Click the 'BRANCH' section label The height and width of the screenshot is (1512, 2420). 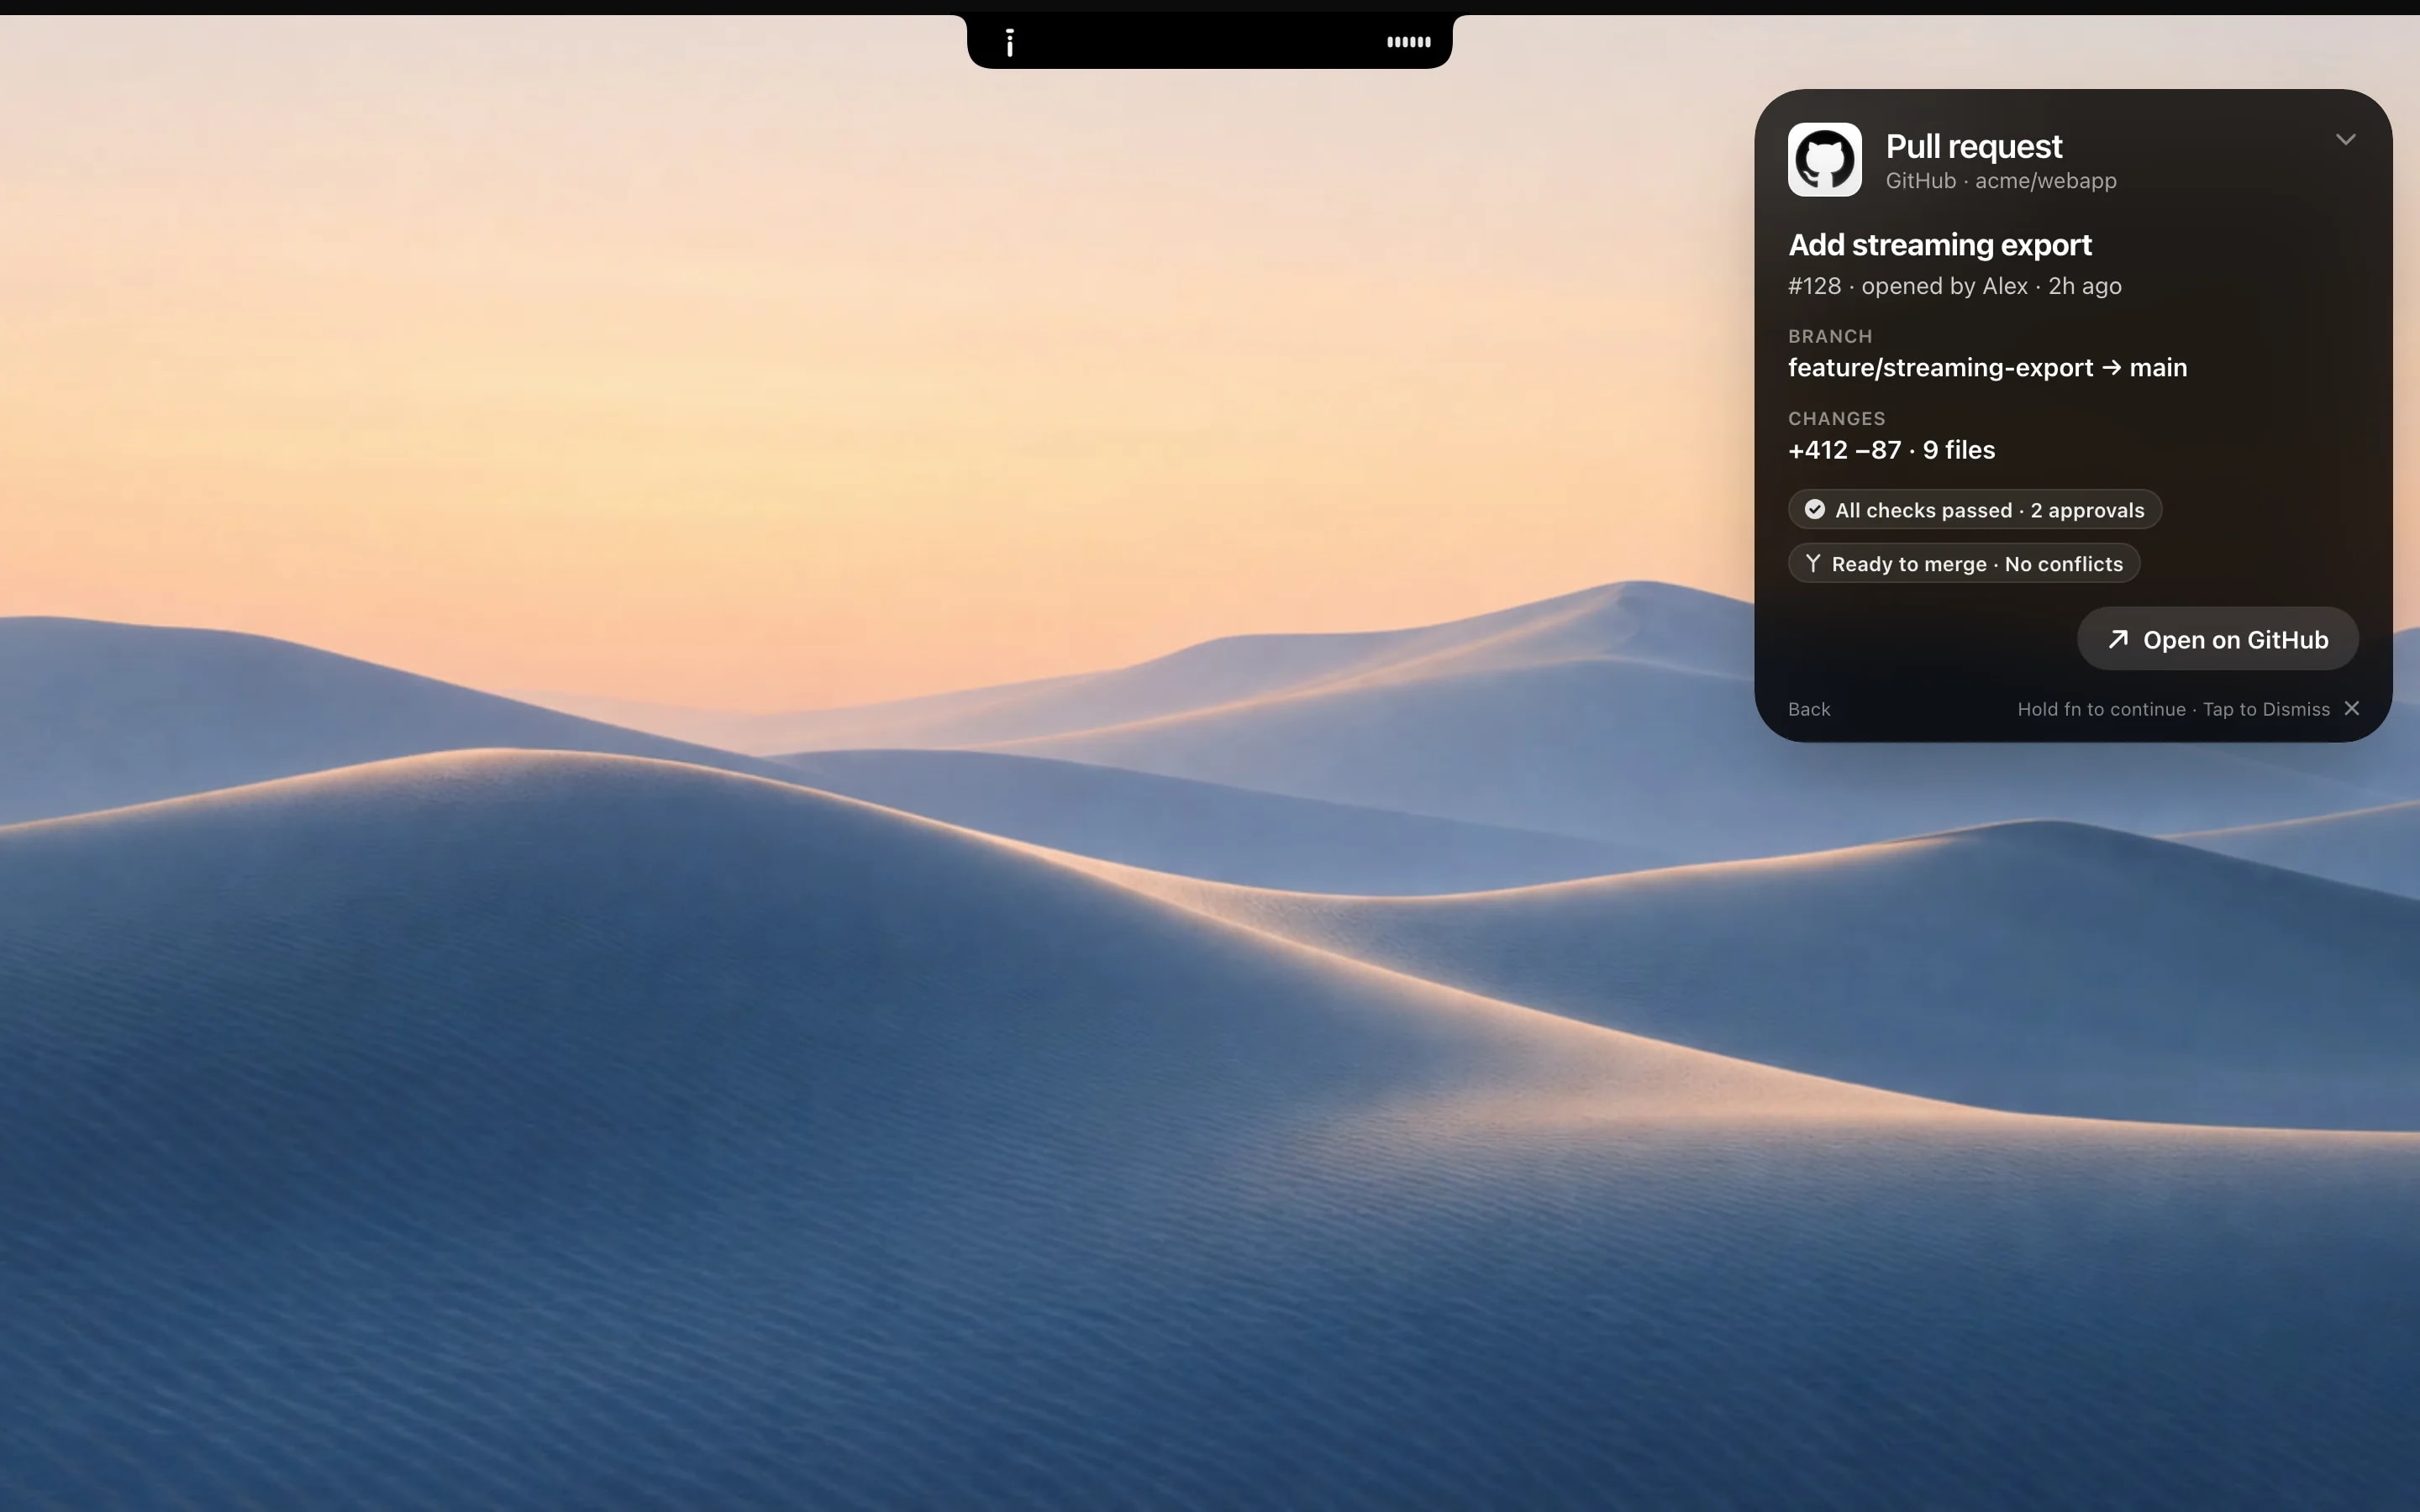[1829, 337]
